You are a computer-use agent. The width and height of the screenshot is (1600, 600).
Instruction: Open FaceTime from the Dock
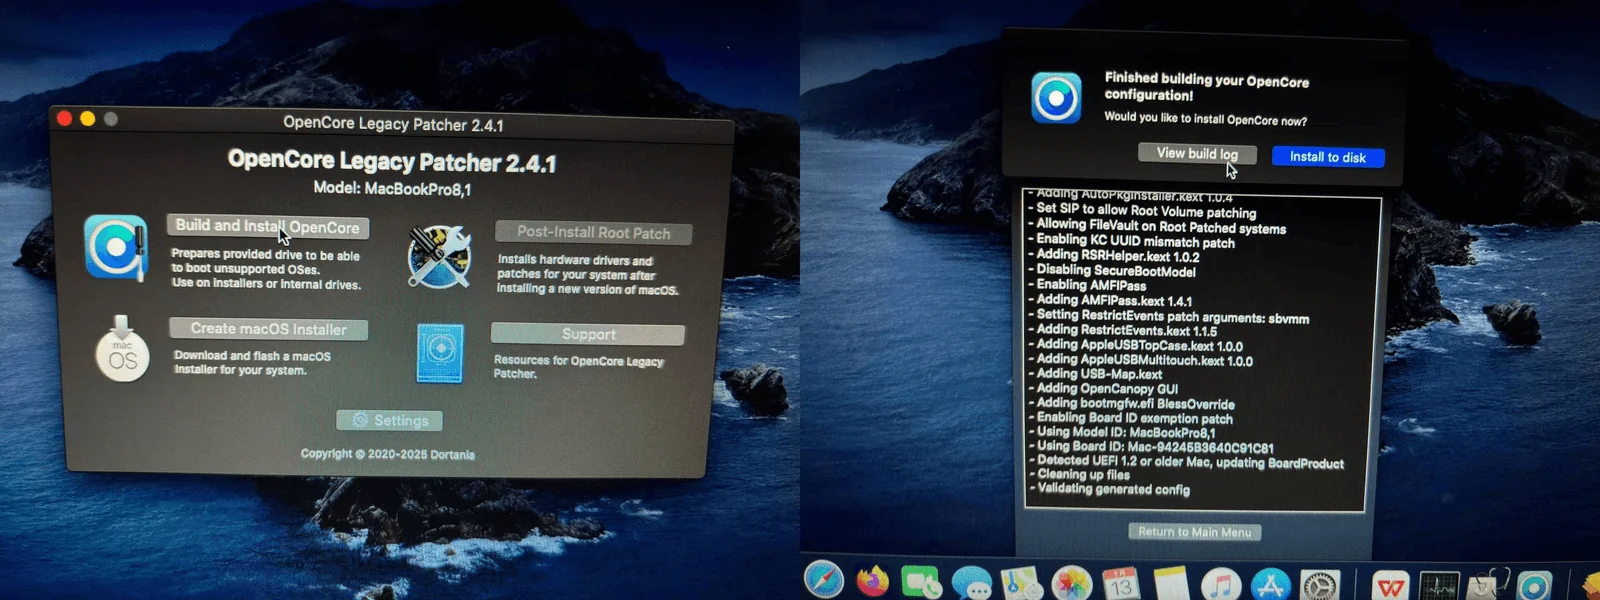921,583
